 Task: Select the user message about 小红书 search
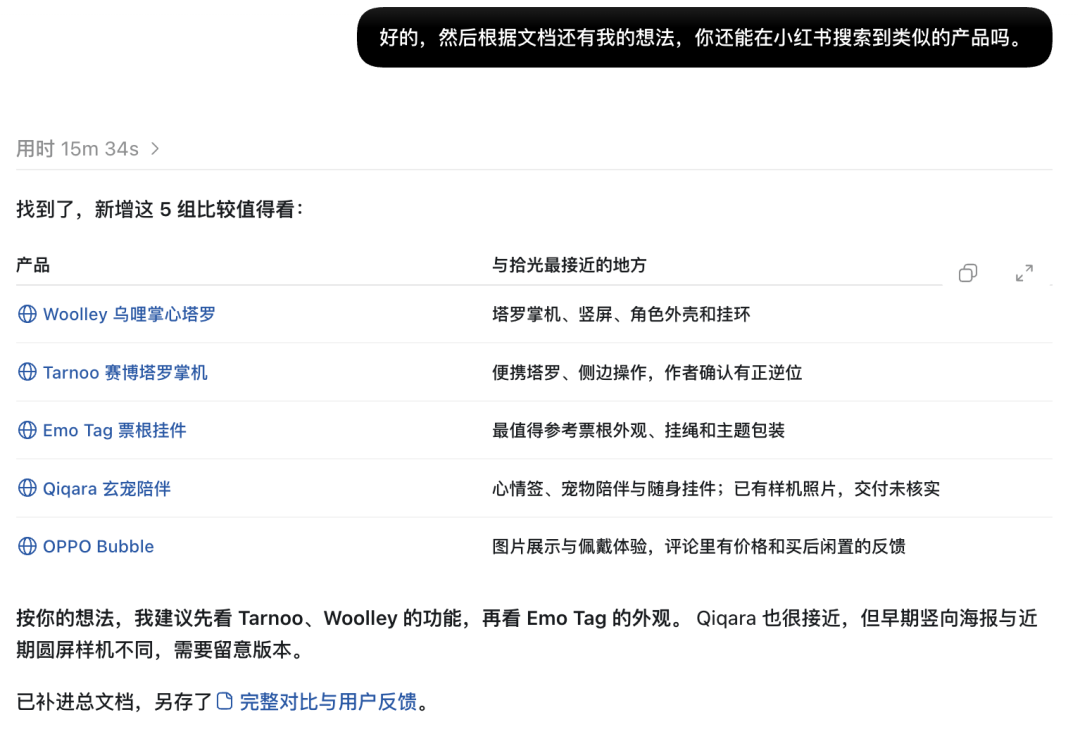[704, 37]
